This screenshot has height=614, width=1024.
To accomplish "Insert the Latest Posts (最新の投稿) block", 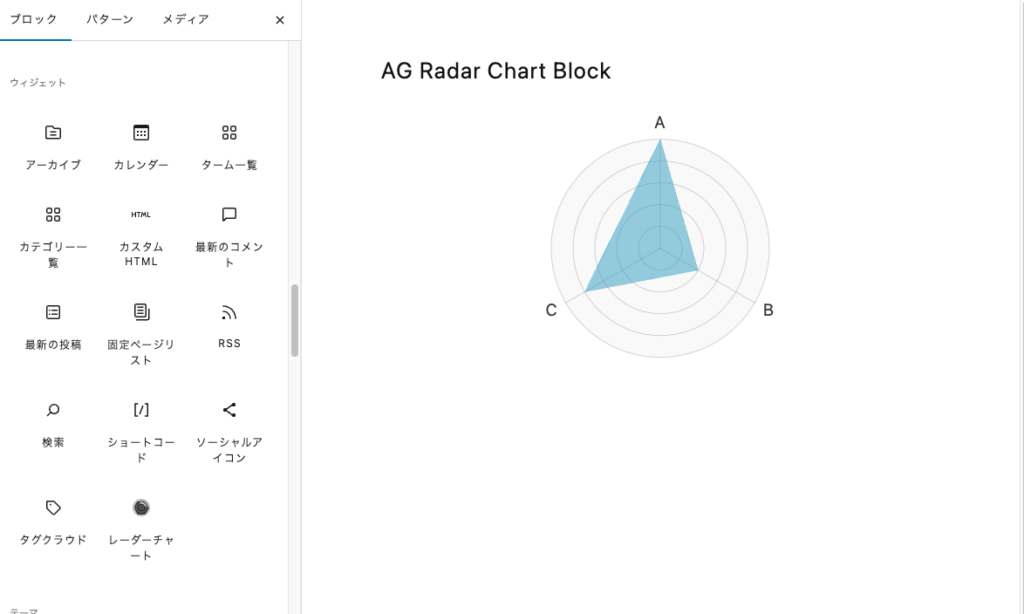I will [x=53, y=325].
